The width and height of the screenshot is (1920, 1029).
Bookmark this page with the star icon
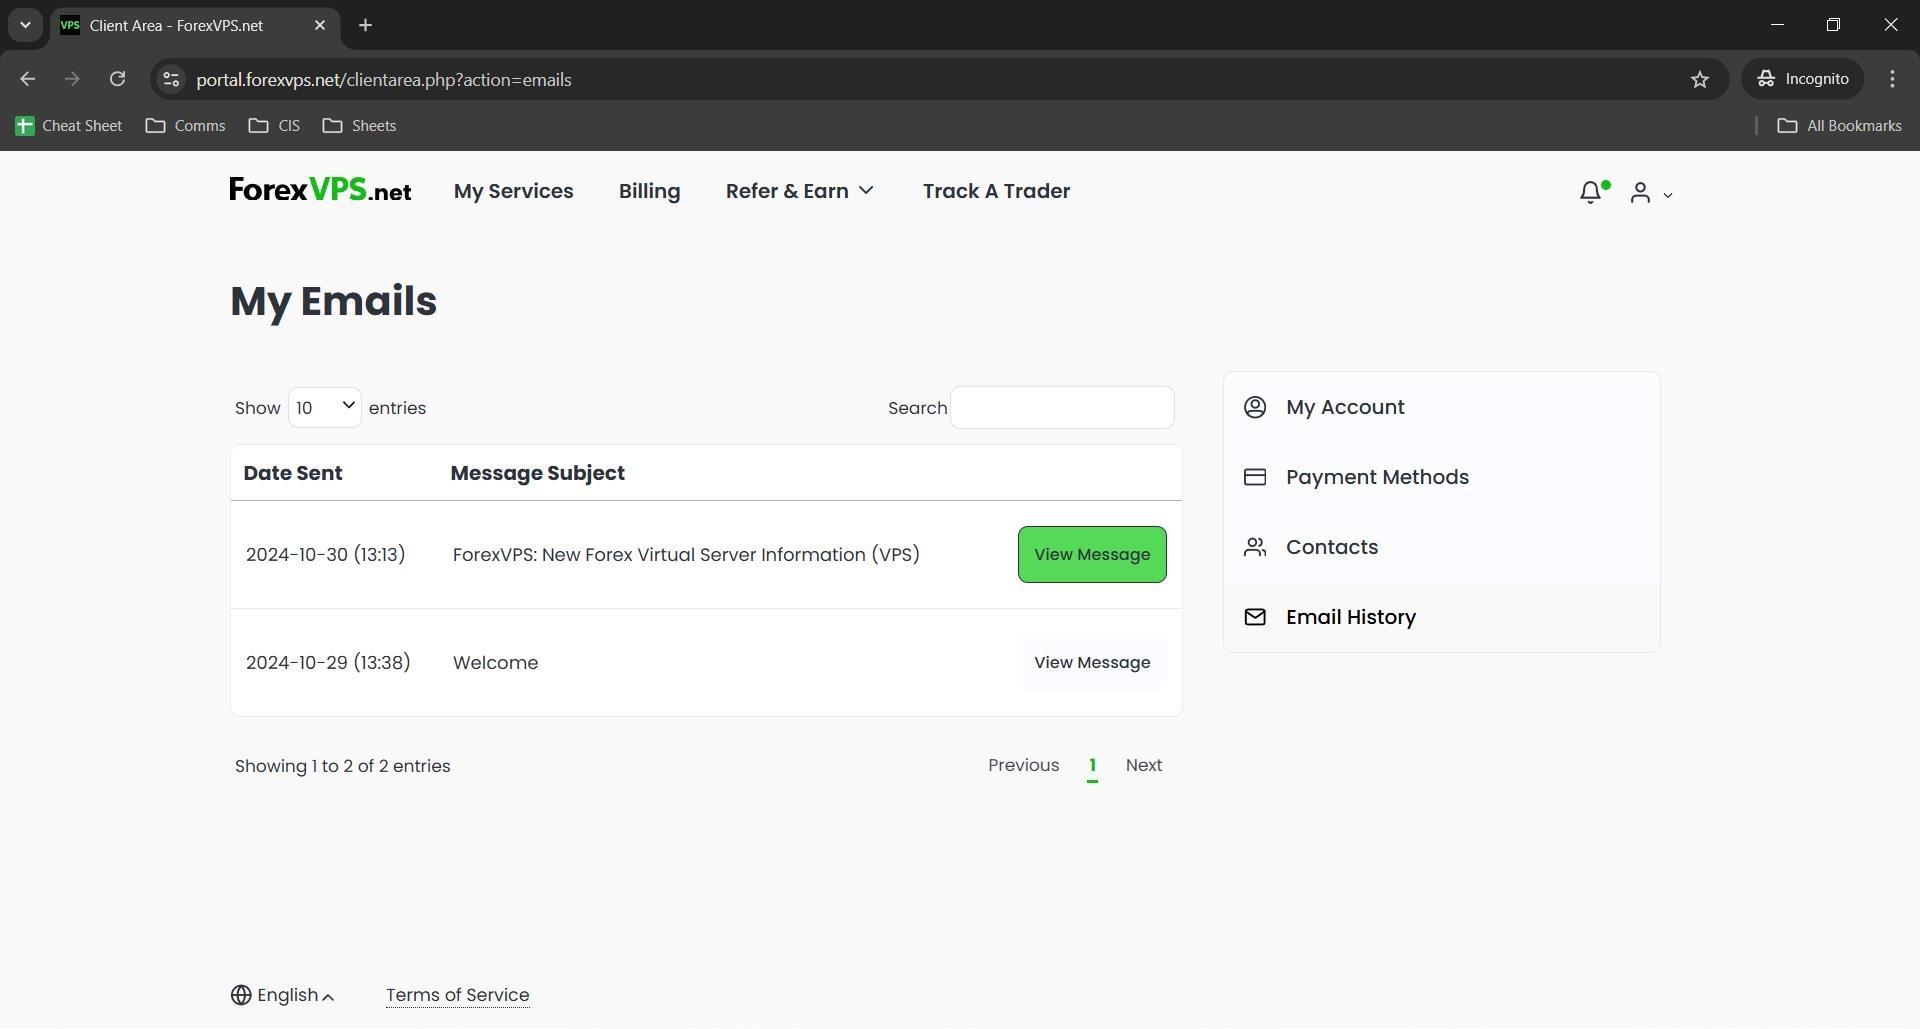coord(1700,79)
